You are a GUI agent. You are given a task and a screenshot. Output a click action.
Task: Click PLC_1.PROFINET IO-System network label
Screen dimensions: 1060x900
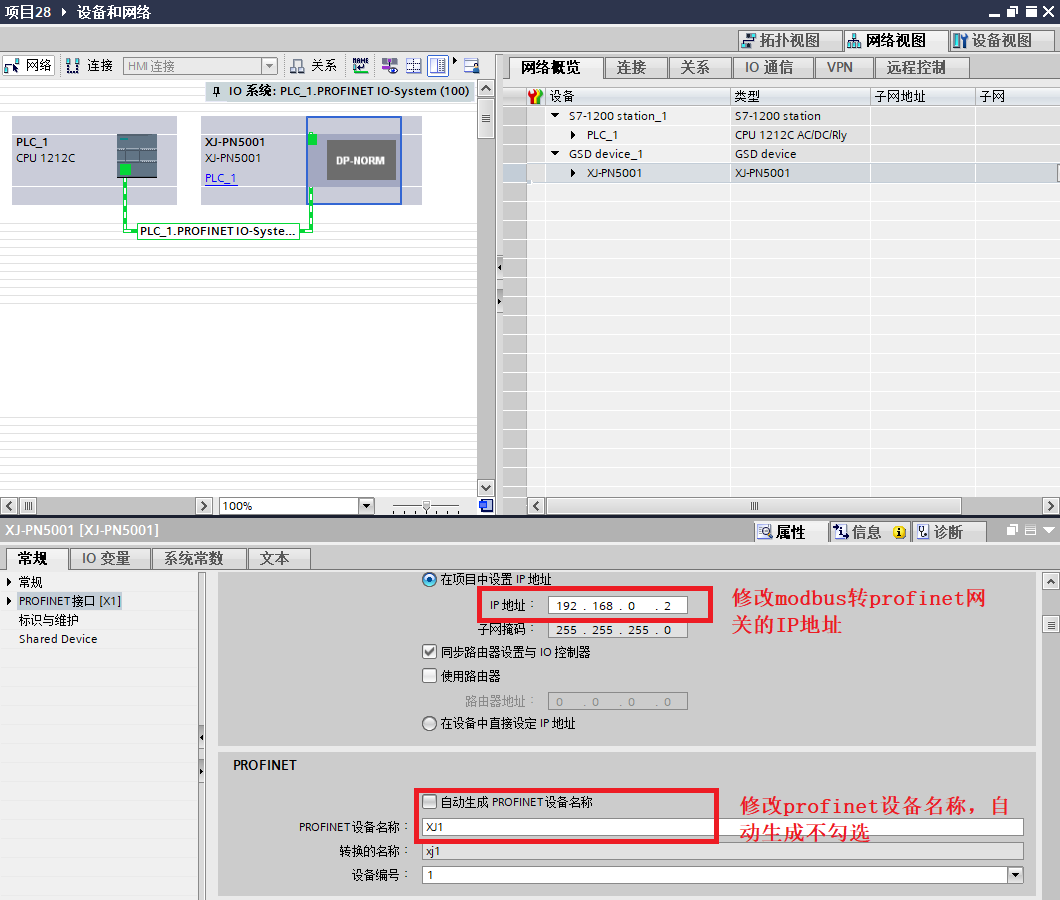pos(218,231)
